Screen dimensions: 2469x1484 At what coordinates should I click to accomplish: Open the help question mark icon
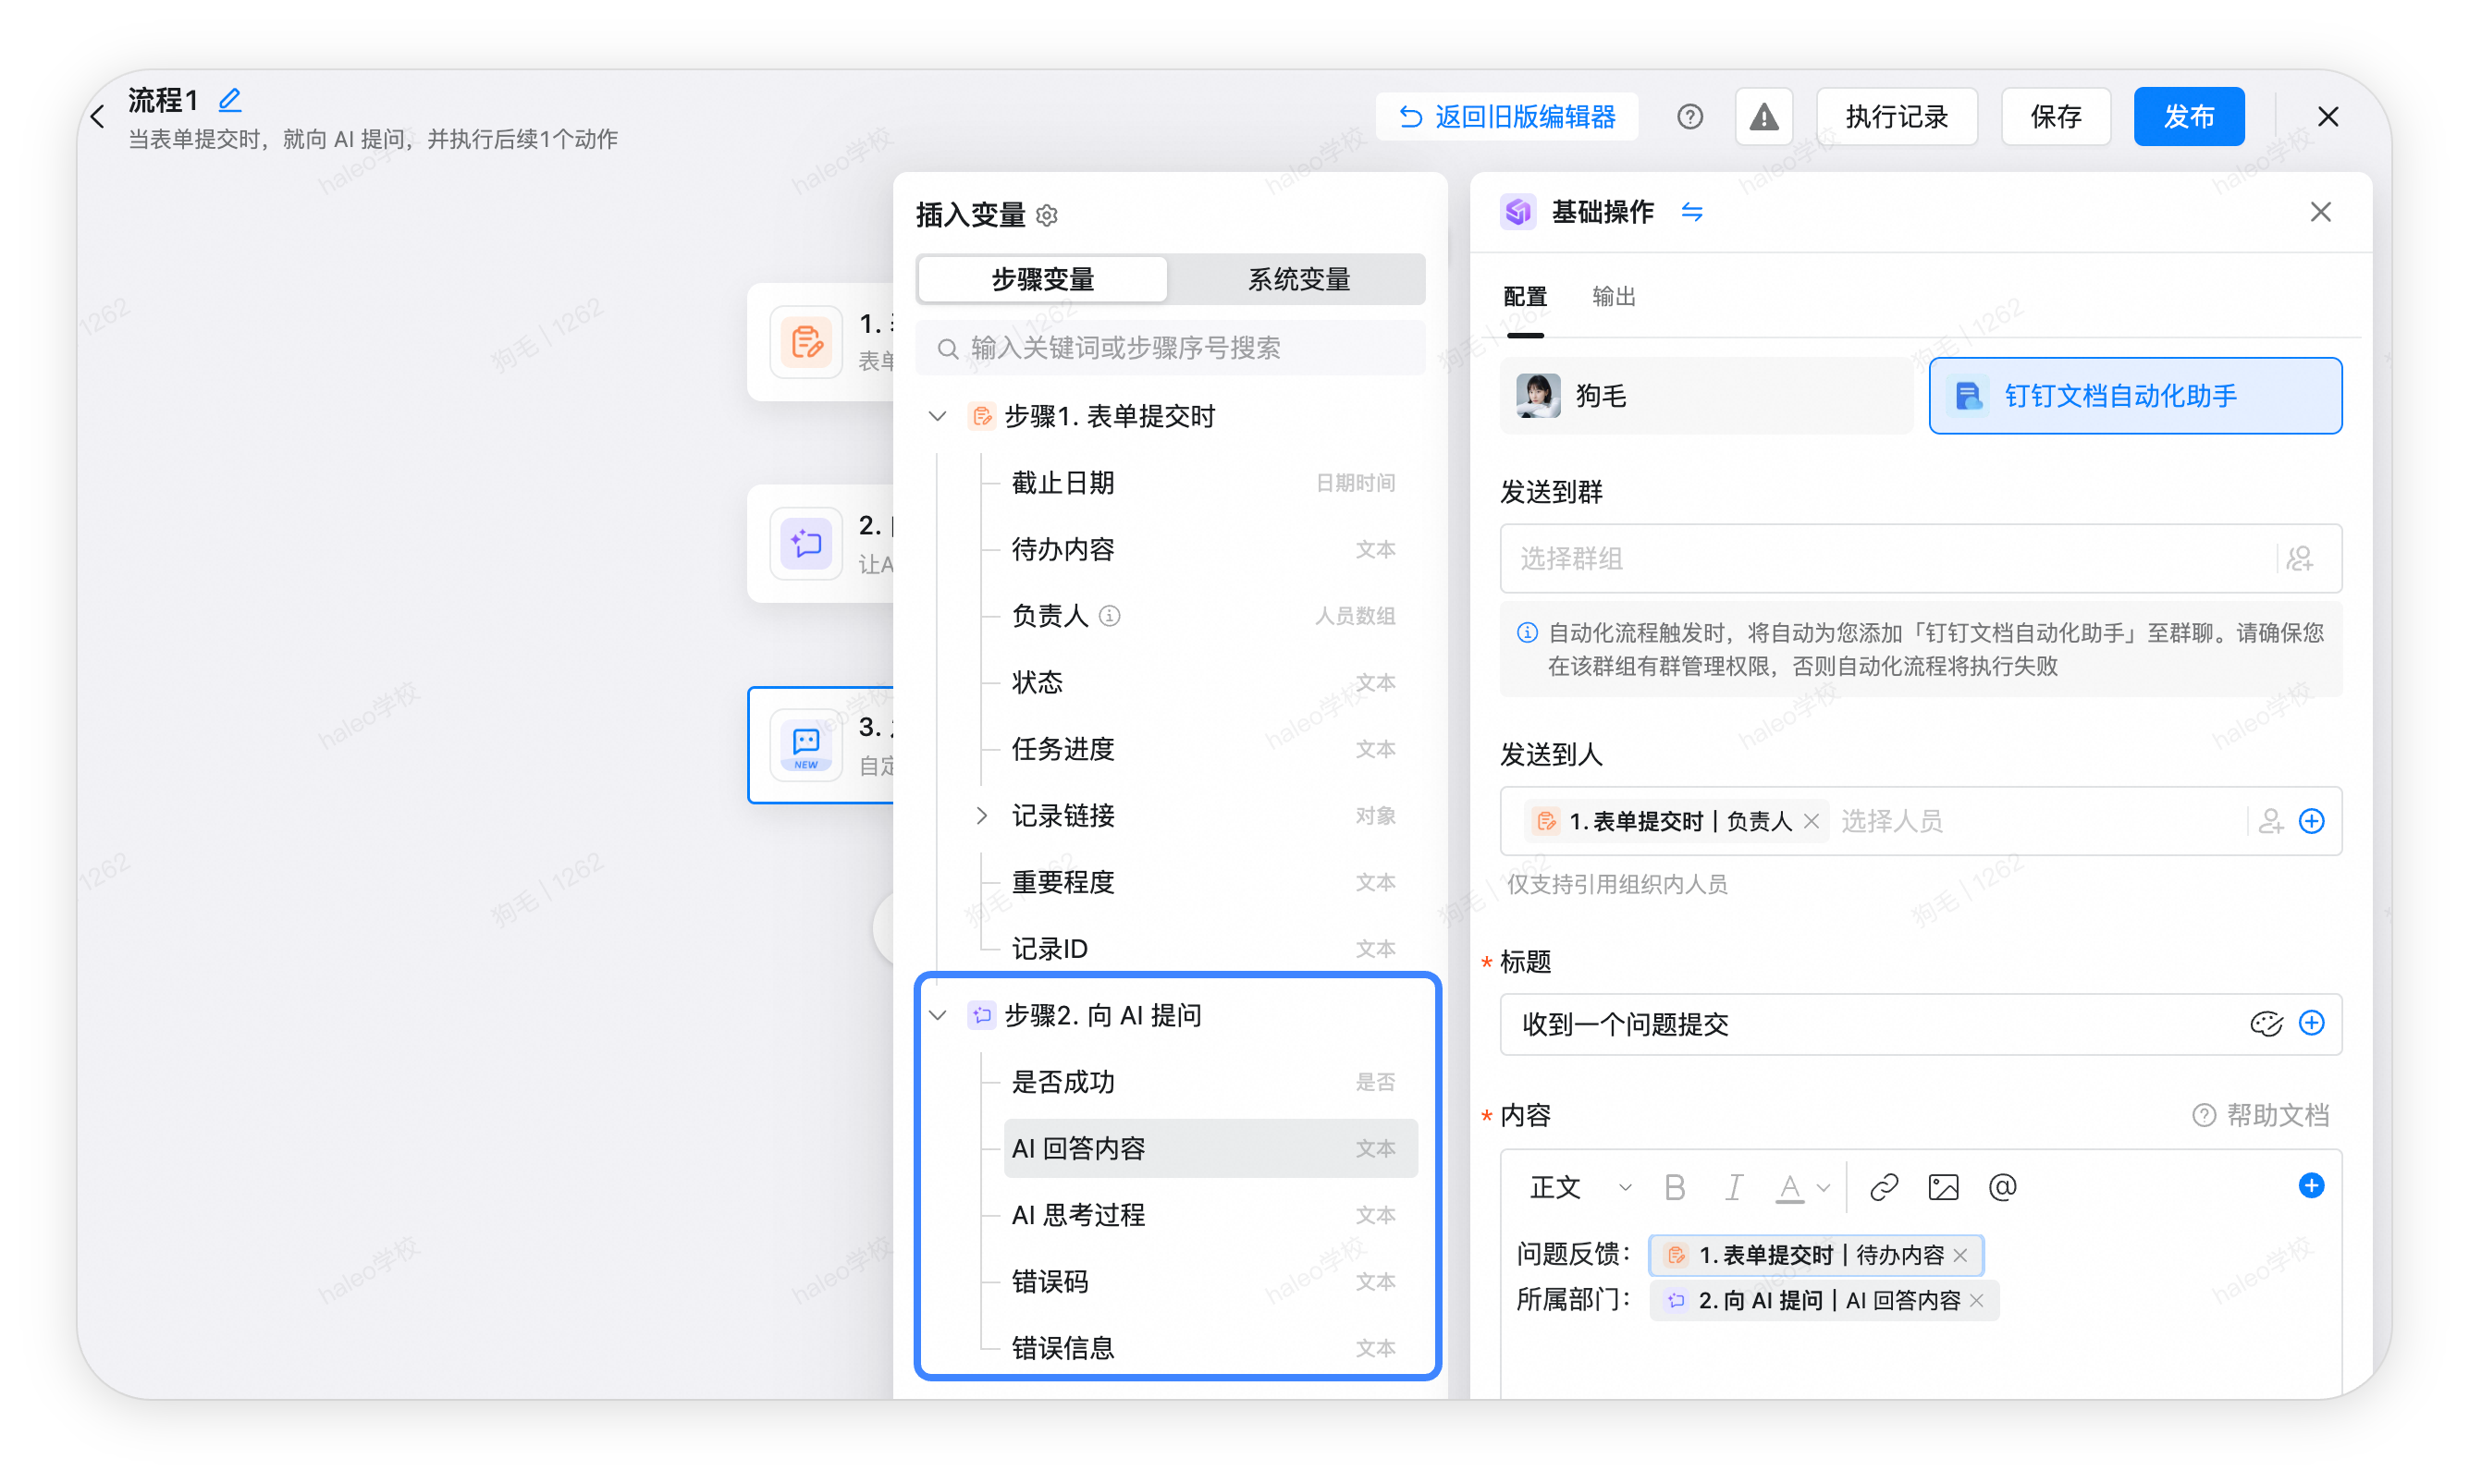click(x=1689, y=117)
